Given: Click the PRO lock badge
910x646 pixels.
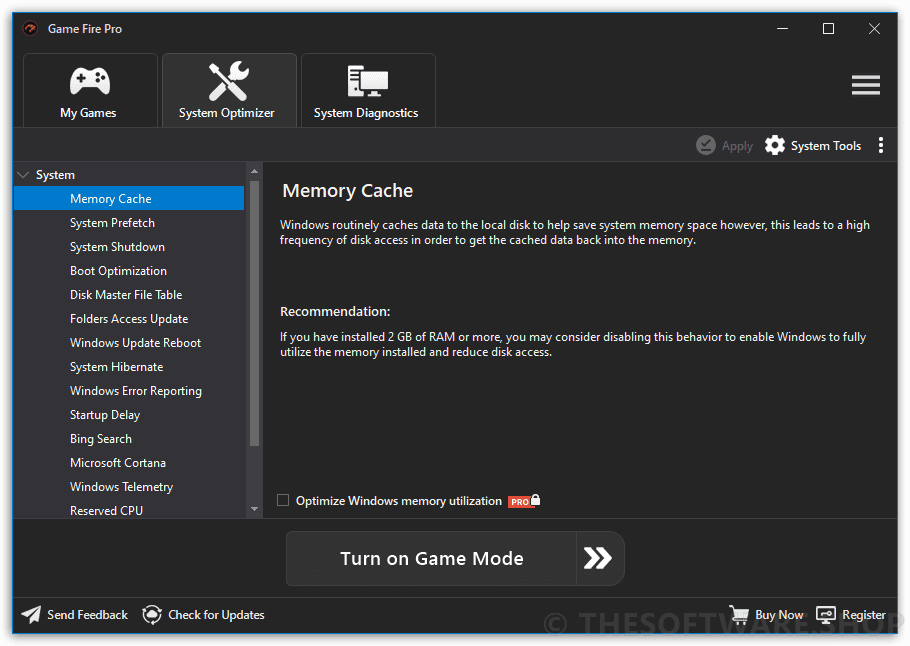Looking at the screenshot, I should click(524, 501).
